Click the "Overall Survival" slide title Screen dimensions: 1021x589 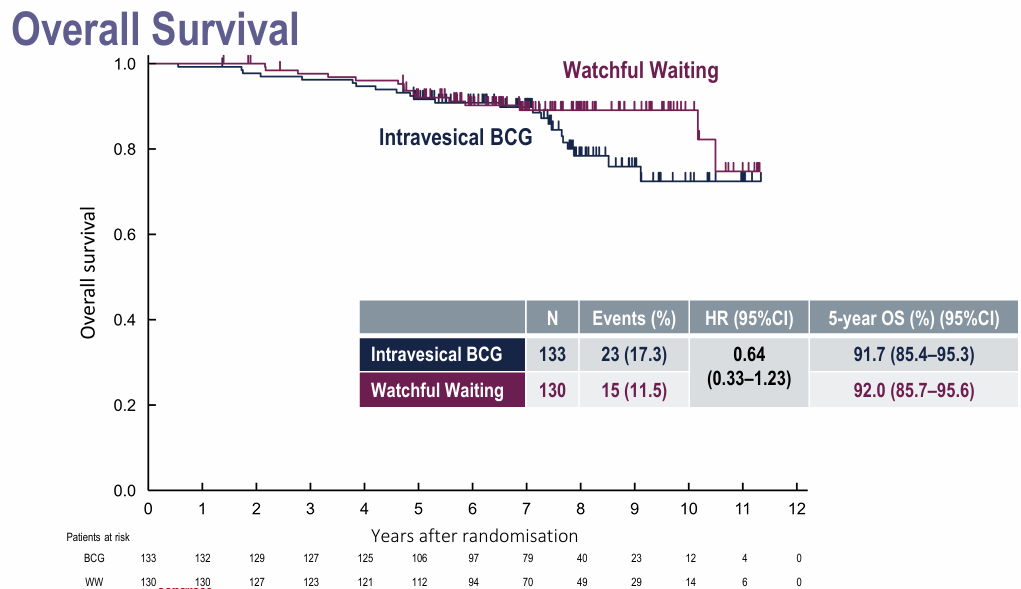pyautogui.click(x=155, y=28)
